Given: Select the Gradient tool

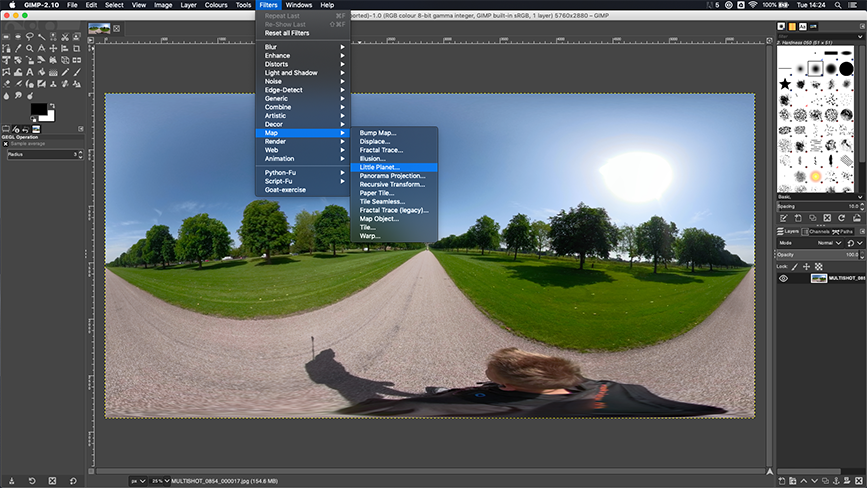Looking at the screenshot, I should point(53,72).
